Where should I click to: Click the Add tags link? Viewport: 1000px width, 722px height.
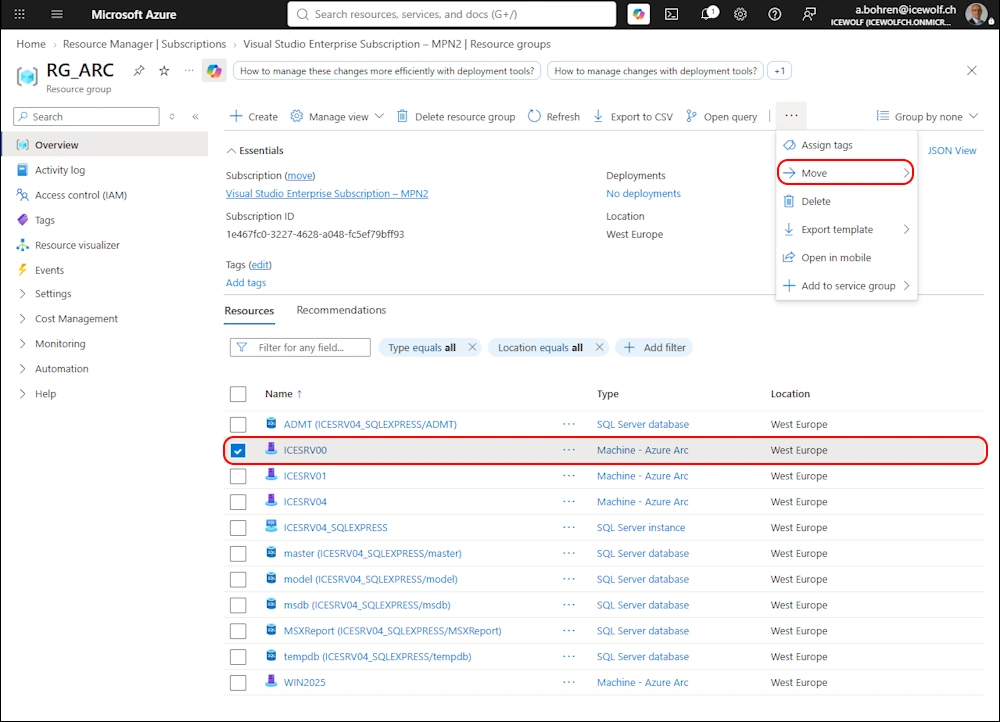click(x=246, y=283)
